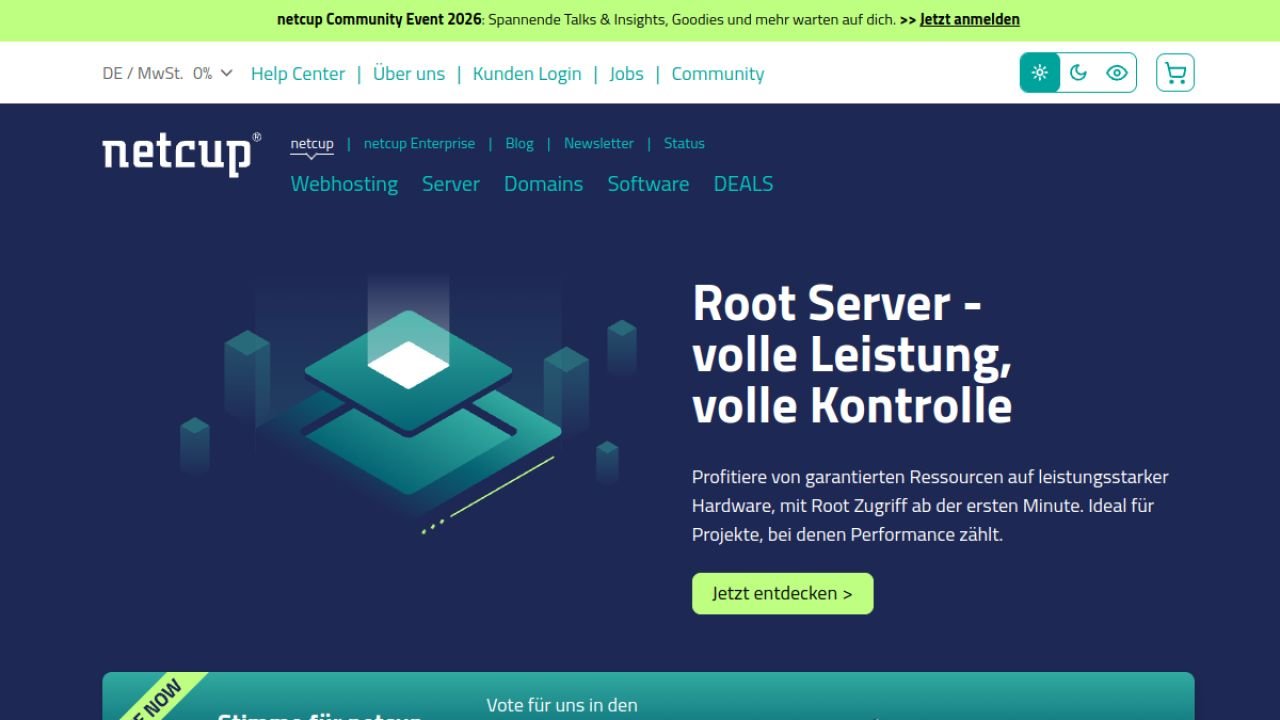Screen dimensions: 1280x720
Task: Expand the DE / MwSt. 0% dropdown
Action: (168, 73)
